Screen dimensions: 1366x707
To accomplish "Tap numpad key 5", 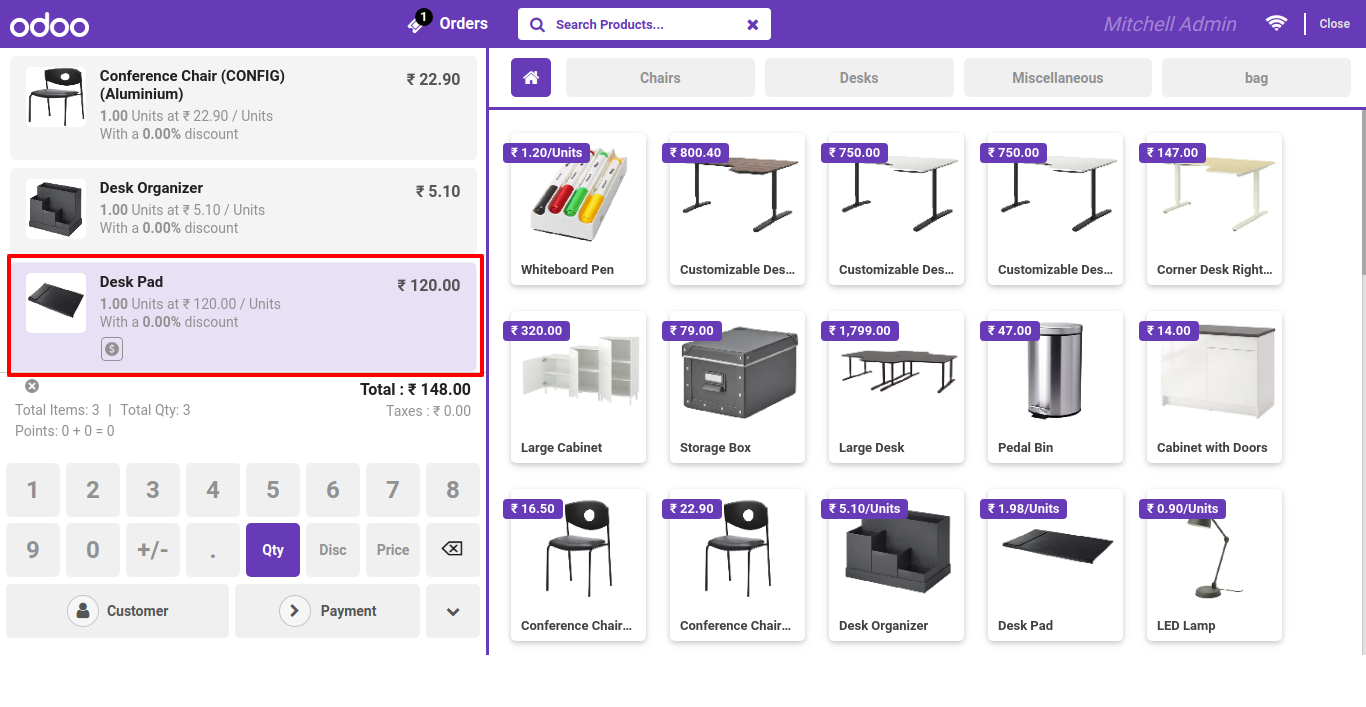I will pyautogui.click(x=273, y=490).
